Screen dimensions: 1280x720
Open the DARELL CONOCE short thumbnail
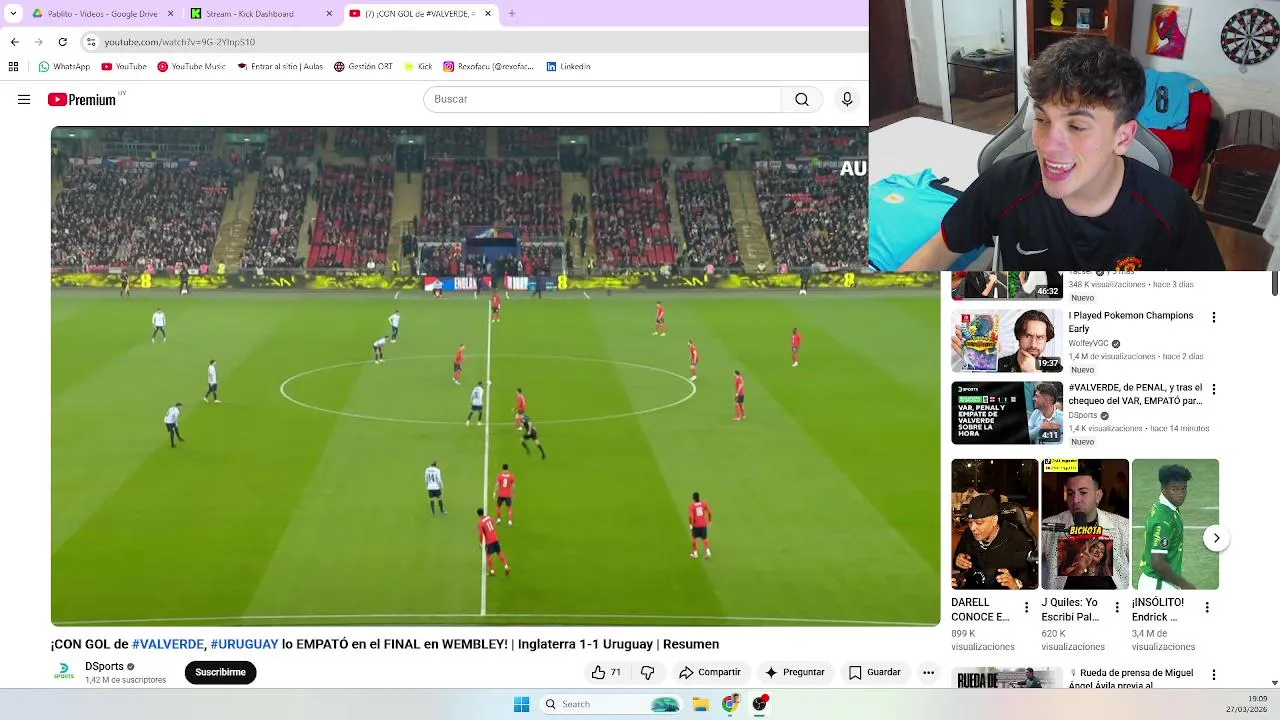point(994,524)
